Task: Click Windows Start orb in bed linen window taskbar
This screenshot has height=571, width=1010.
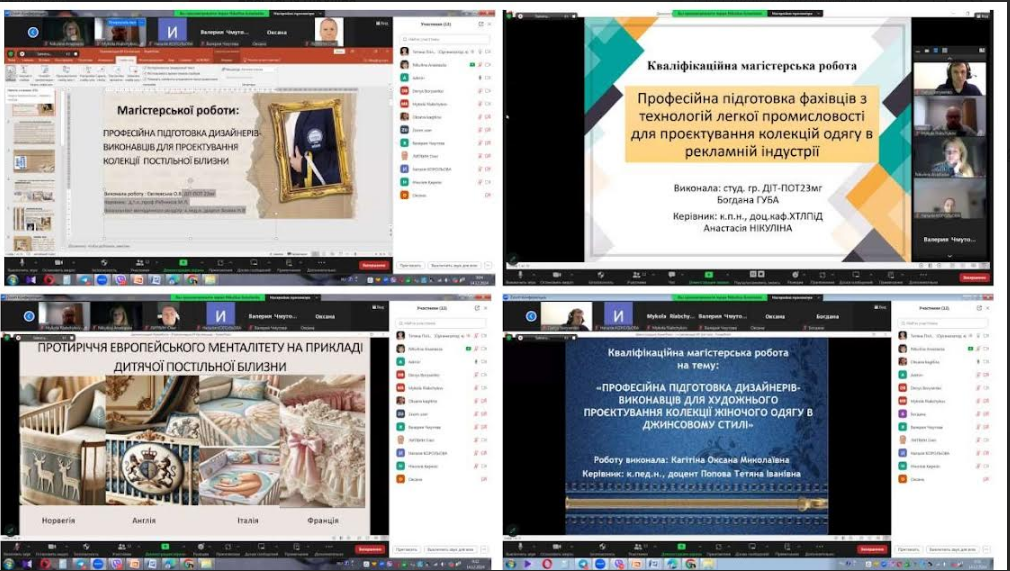Action: pyautogui.click(x=12, y=280)
